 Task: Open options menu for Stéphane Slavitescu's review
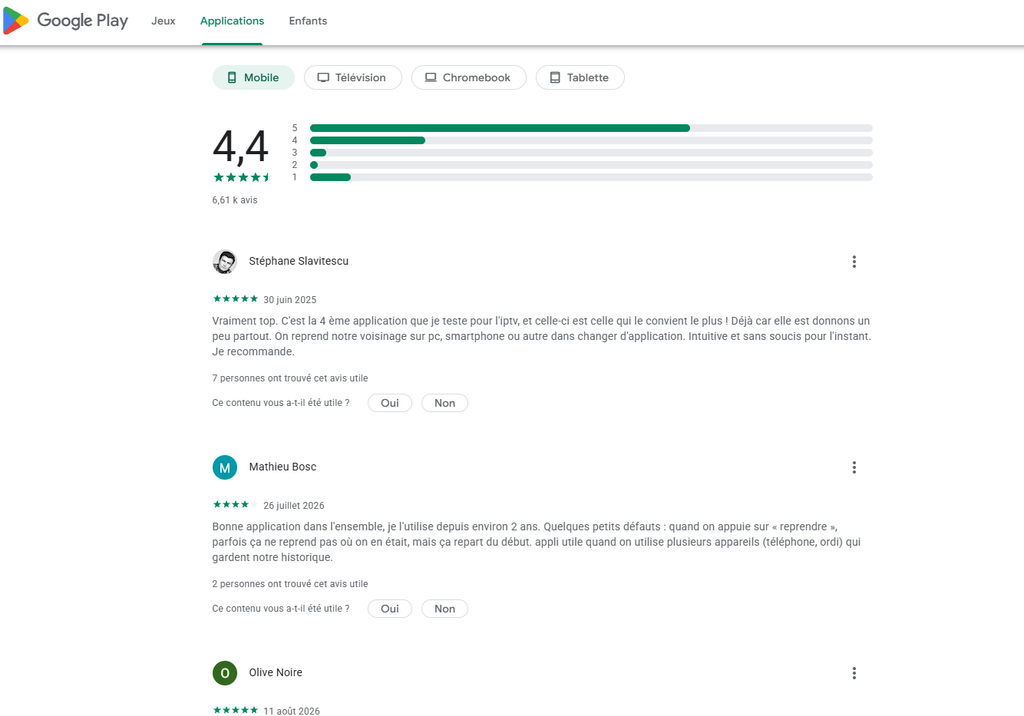coord(854,262)
